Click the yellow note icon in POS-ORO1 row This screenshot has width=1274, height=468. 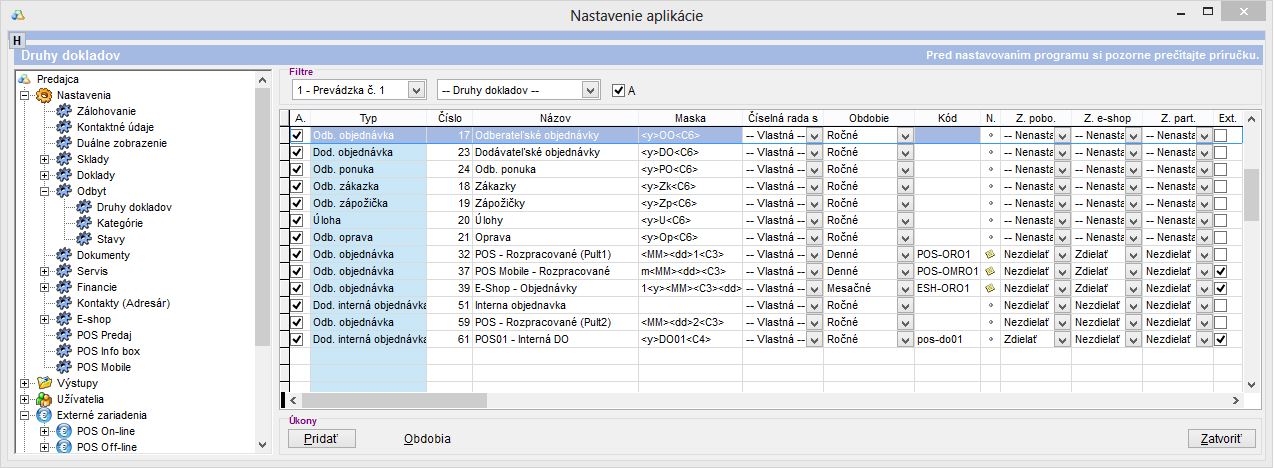pos(990,254)
